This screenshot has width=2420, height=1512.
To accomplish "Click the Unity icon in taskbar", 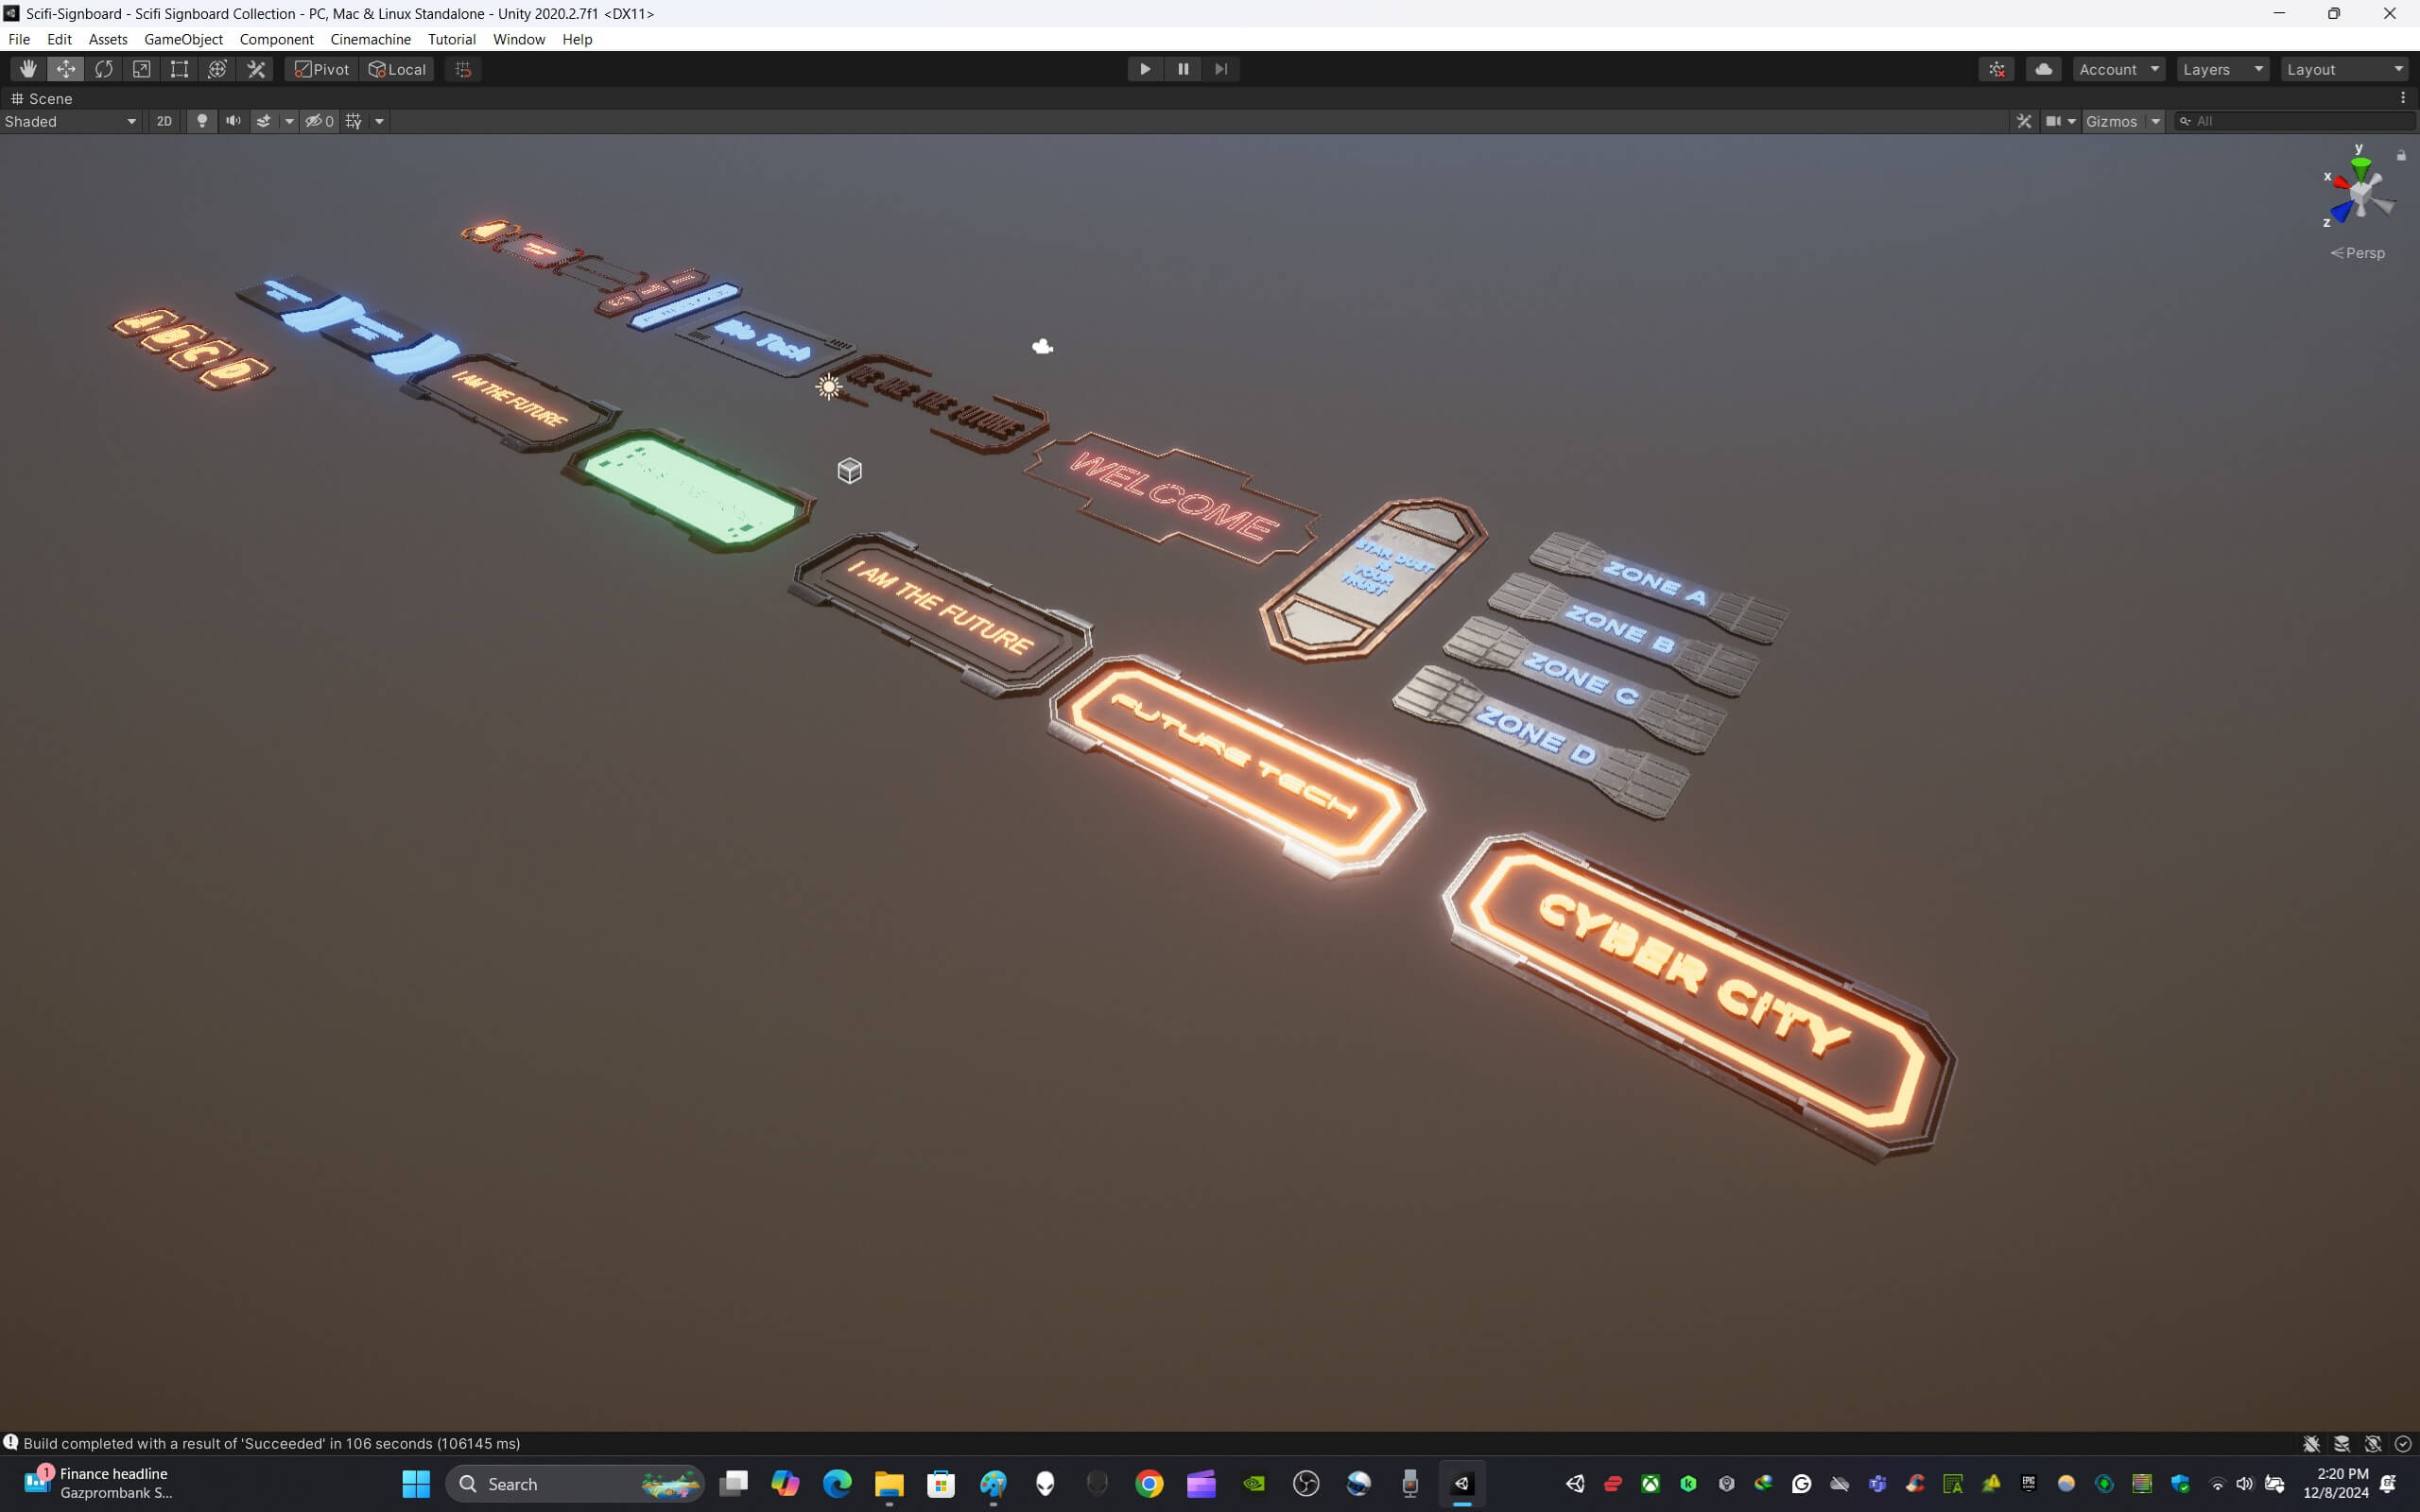I will point(1462,1483).
